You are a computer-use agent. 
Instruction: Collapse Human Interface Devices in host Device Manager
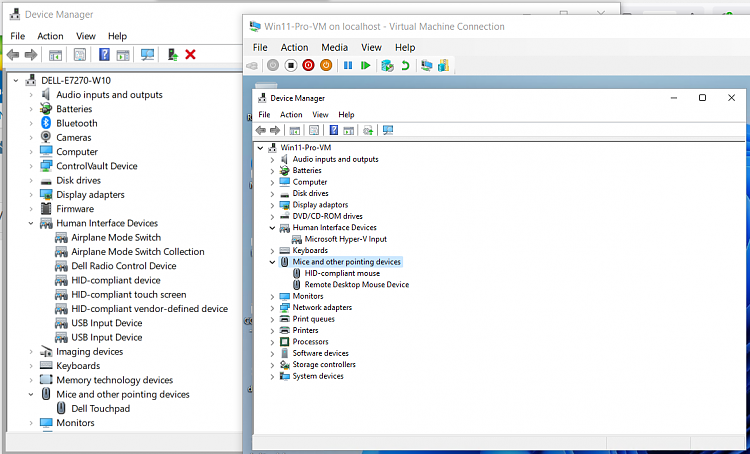click(x=31, y=223)
